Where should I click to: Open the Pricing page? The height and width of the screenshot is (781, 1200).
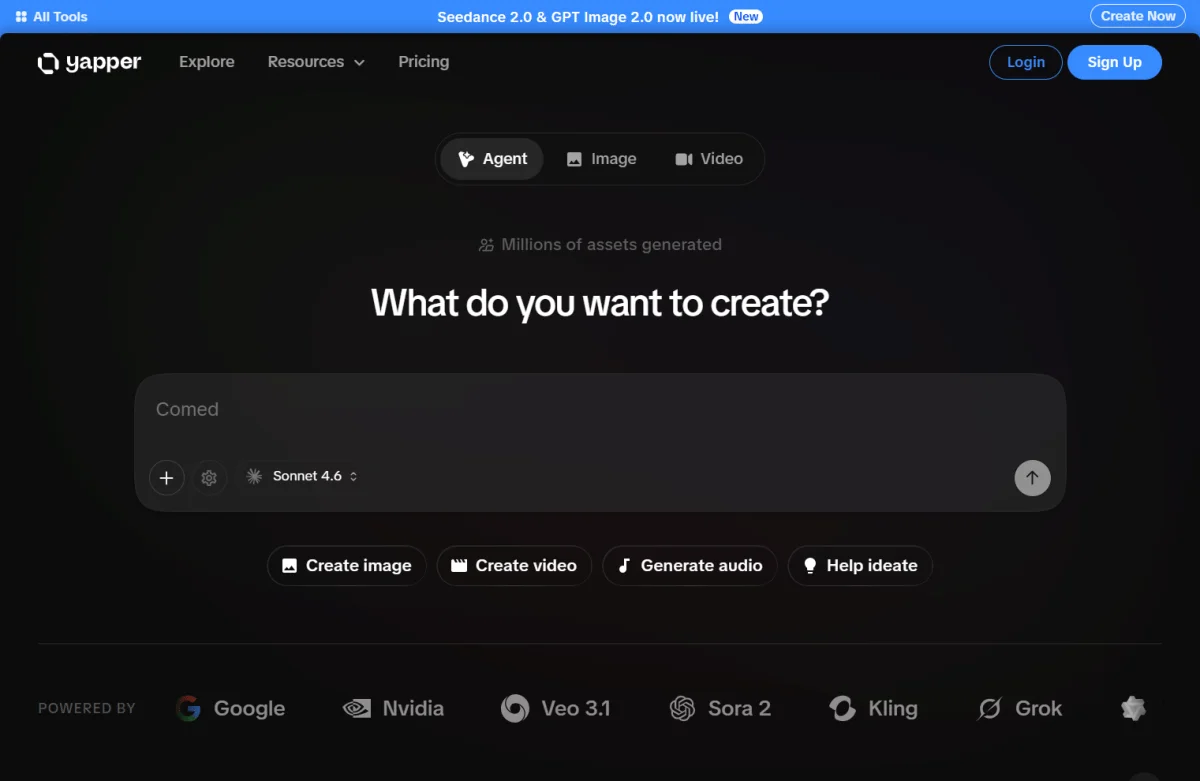[424, 62]
